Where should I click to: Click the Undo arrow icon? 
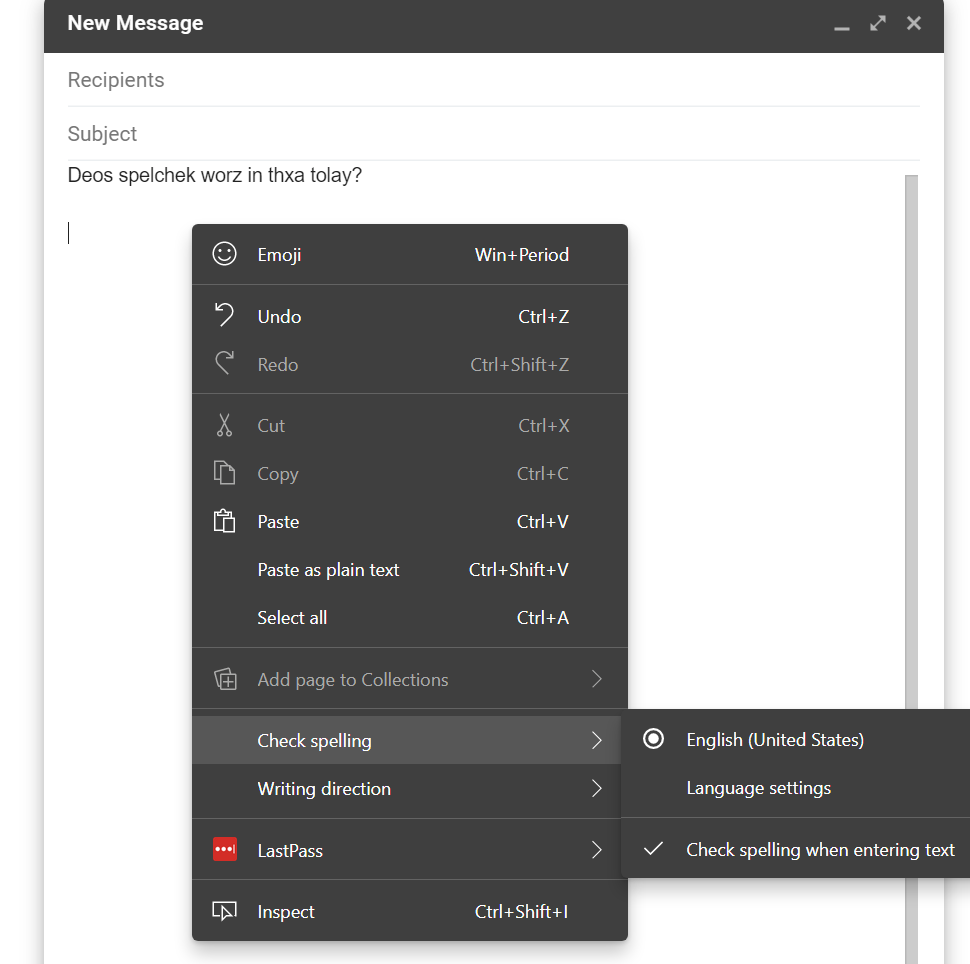[225, 316]
